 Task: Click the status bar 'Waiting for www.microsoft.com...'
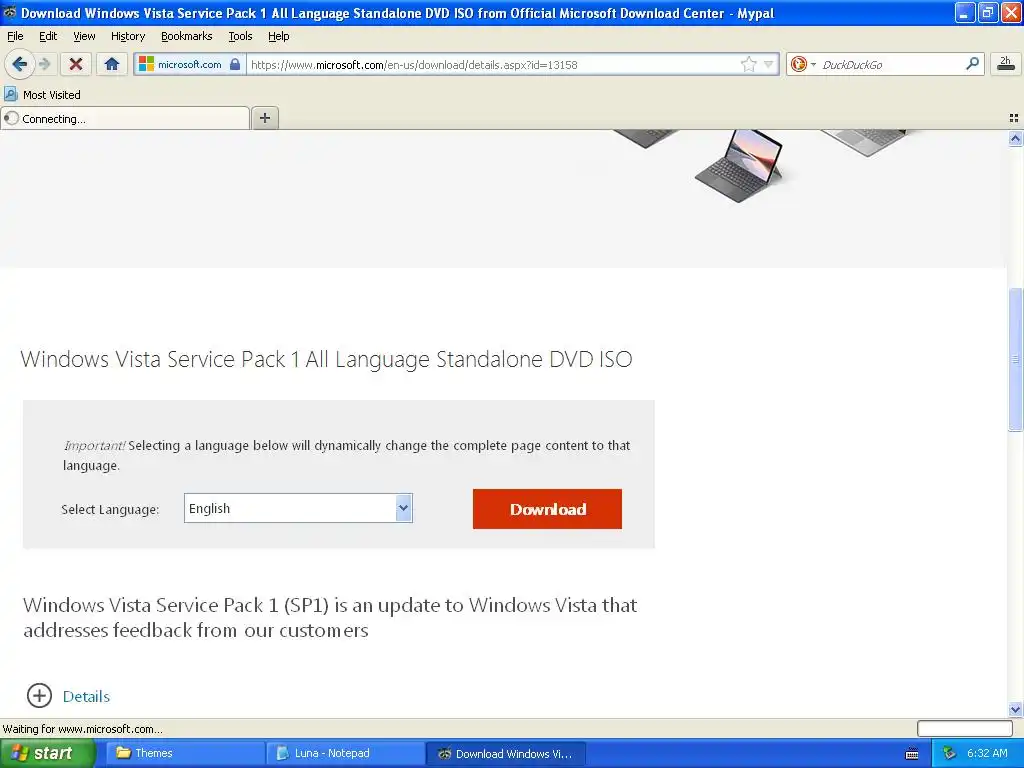pos(83,729)
